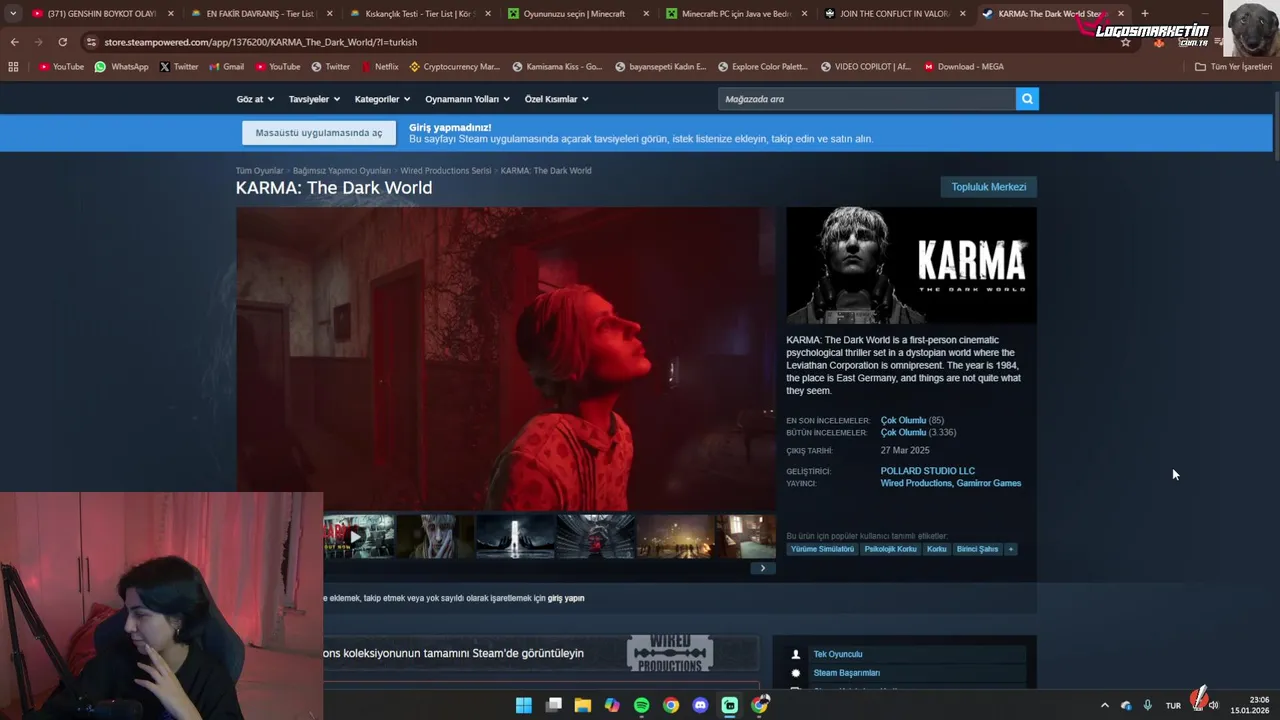
Task: Click the Wired Productions Serisi breadcrumb
Action: 446,171
